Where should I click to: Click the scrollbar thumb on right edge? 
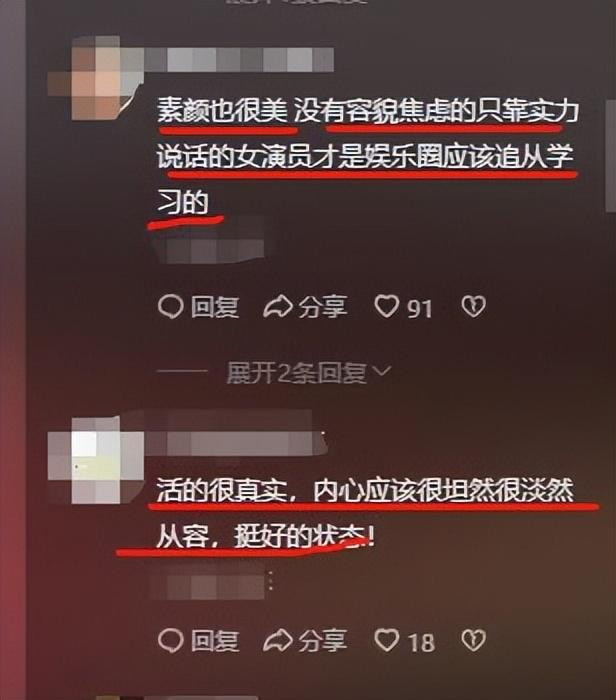pos(611,156)
